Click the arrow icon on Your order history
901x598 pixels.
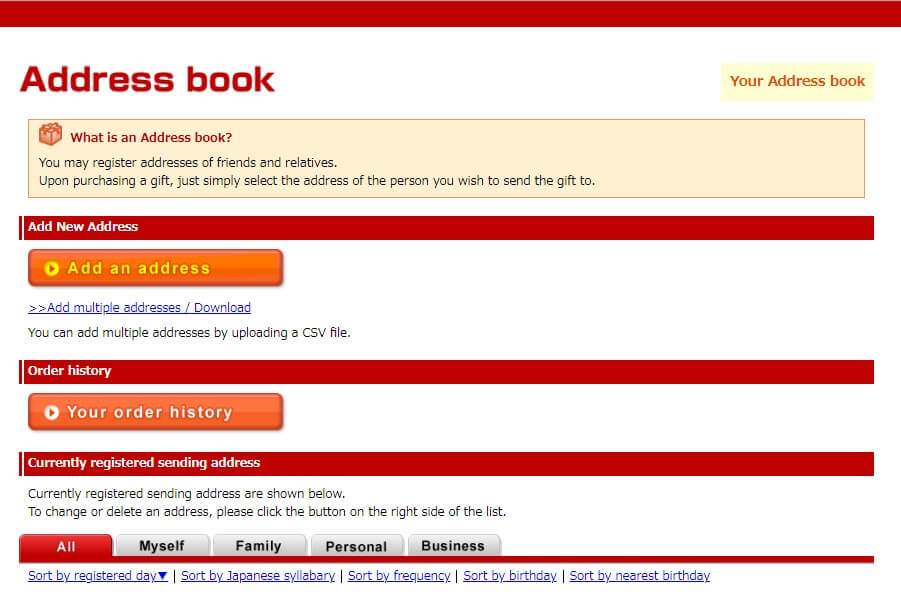pyautogui.click(x=52, y=413)
